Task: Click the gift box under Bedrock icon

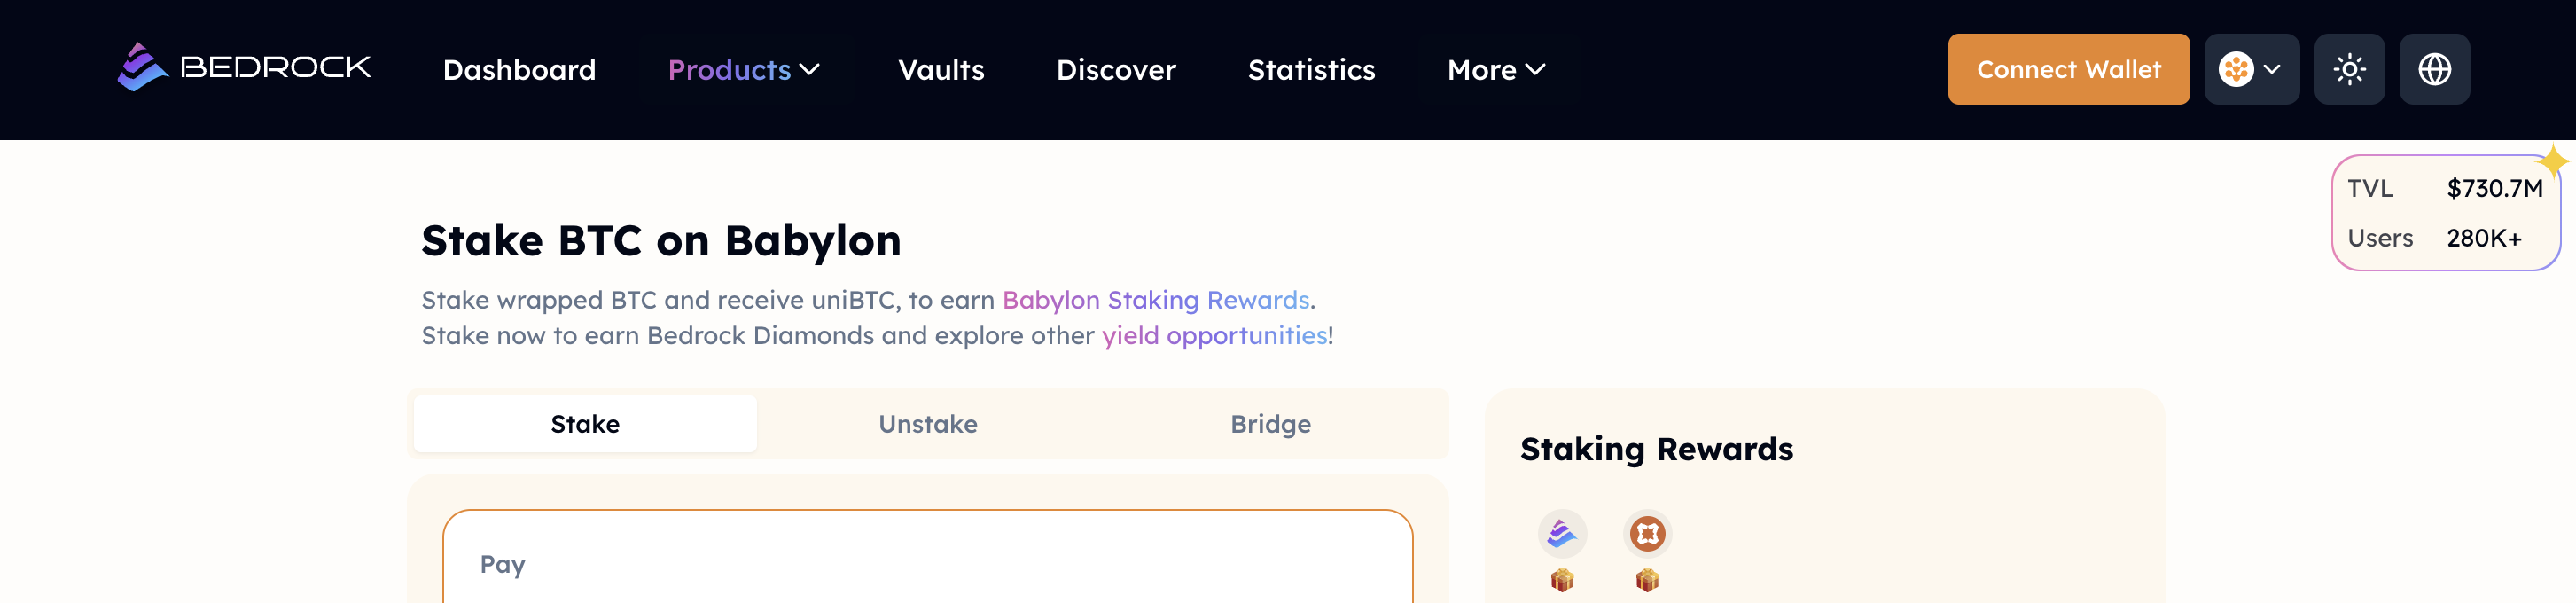Action: click(1561, 580)
